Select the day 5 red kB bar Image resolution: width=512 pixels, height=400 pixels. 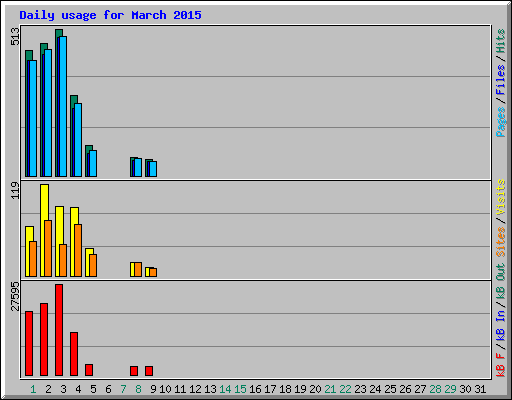pyautogui.click(x=89, y=370)
